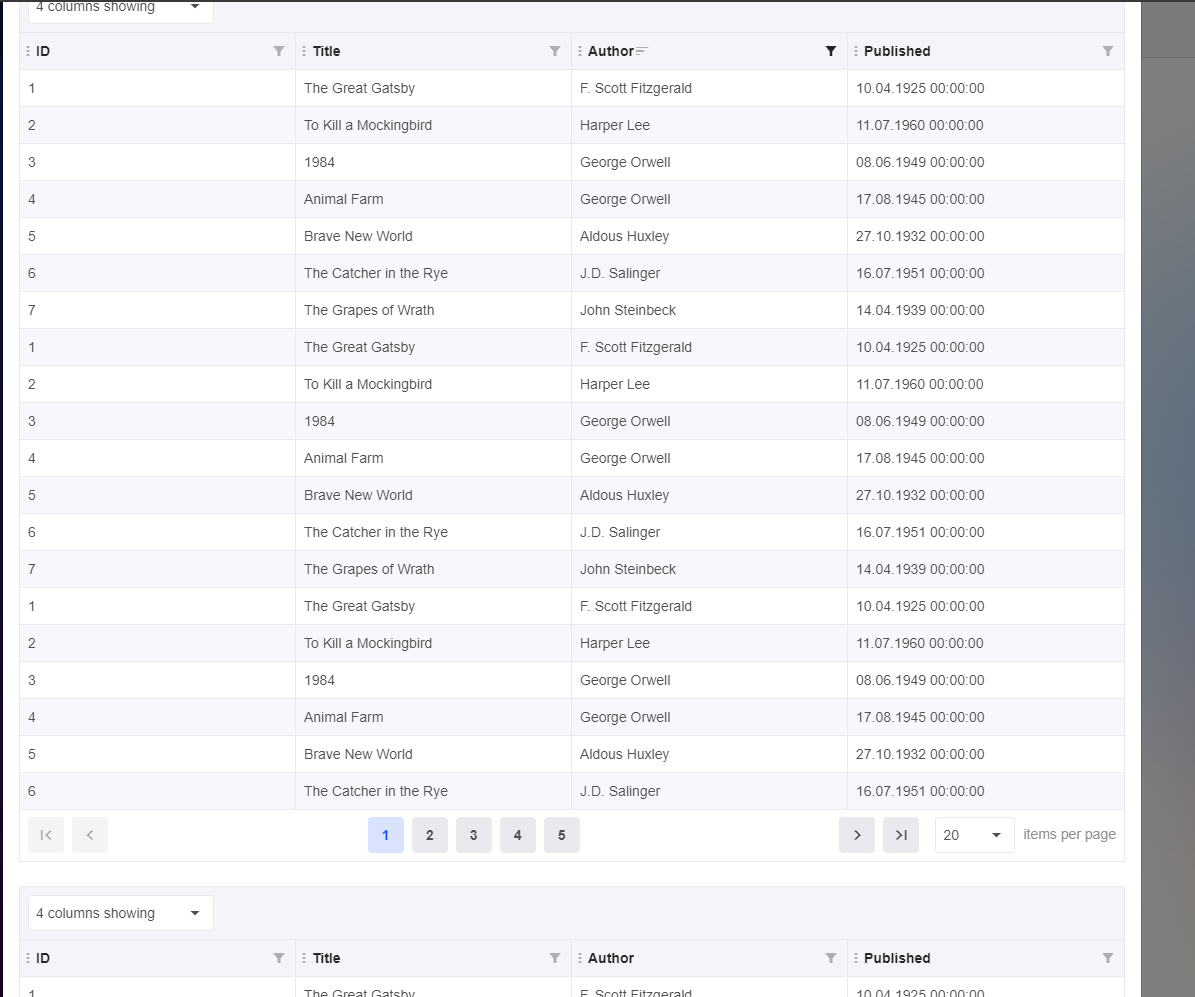Go to previous page of the grid
Viewport: 1195px width, 997px height.
coord(90,835)
